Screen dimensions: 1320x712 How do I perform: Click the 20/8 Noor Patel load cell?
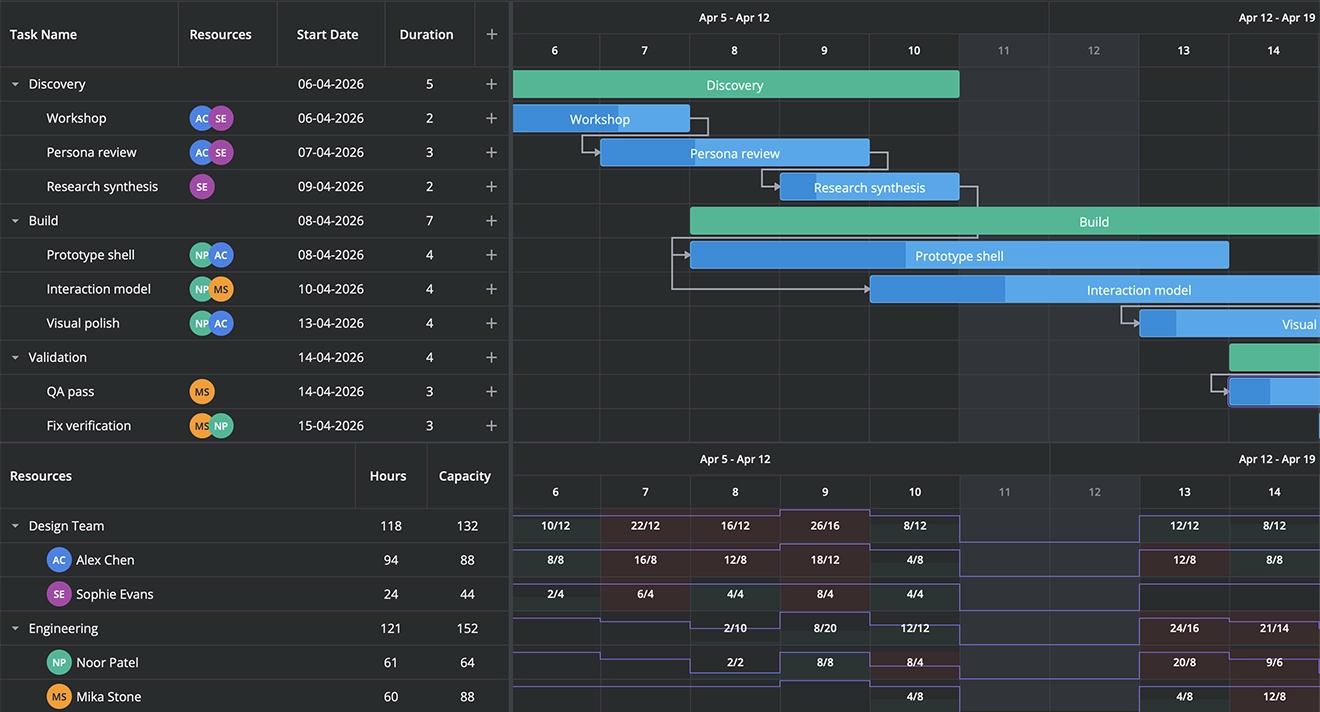(1184, 662)
